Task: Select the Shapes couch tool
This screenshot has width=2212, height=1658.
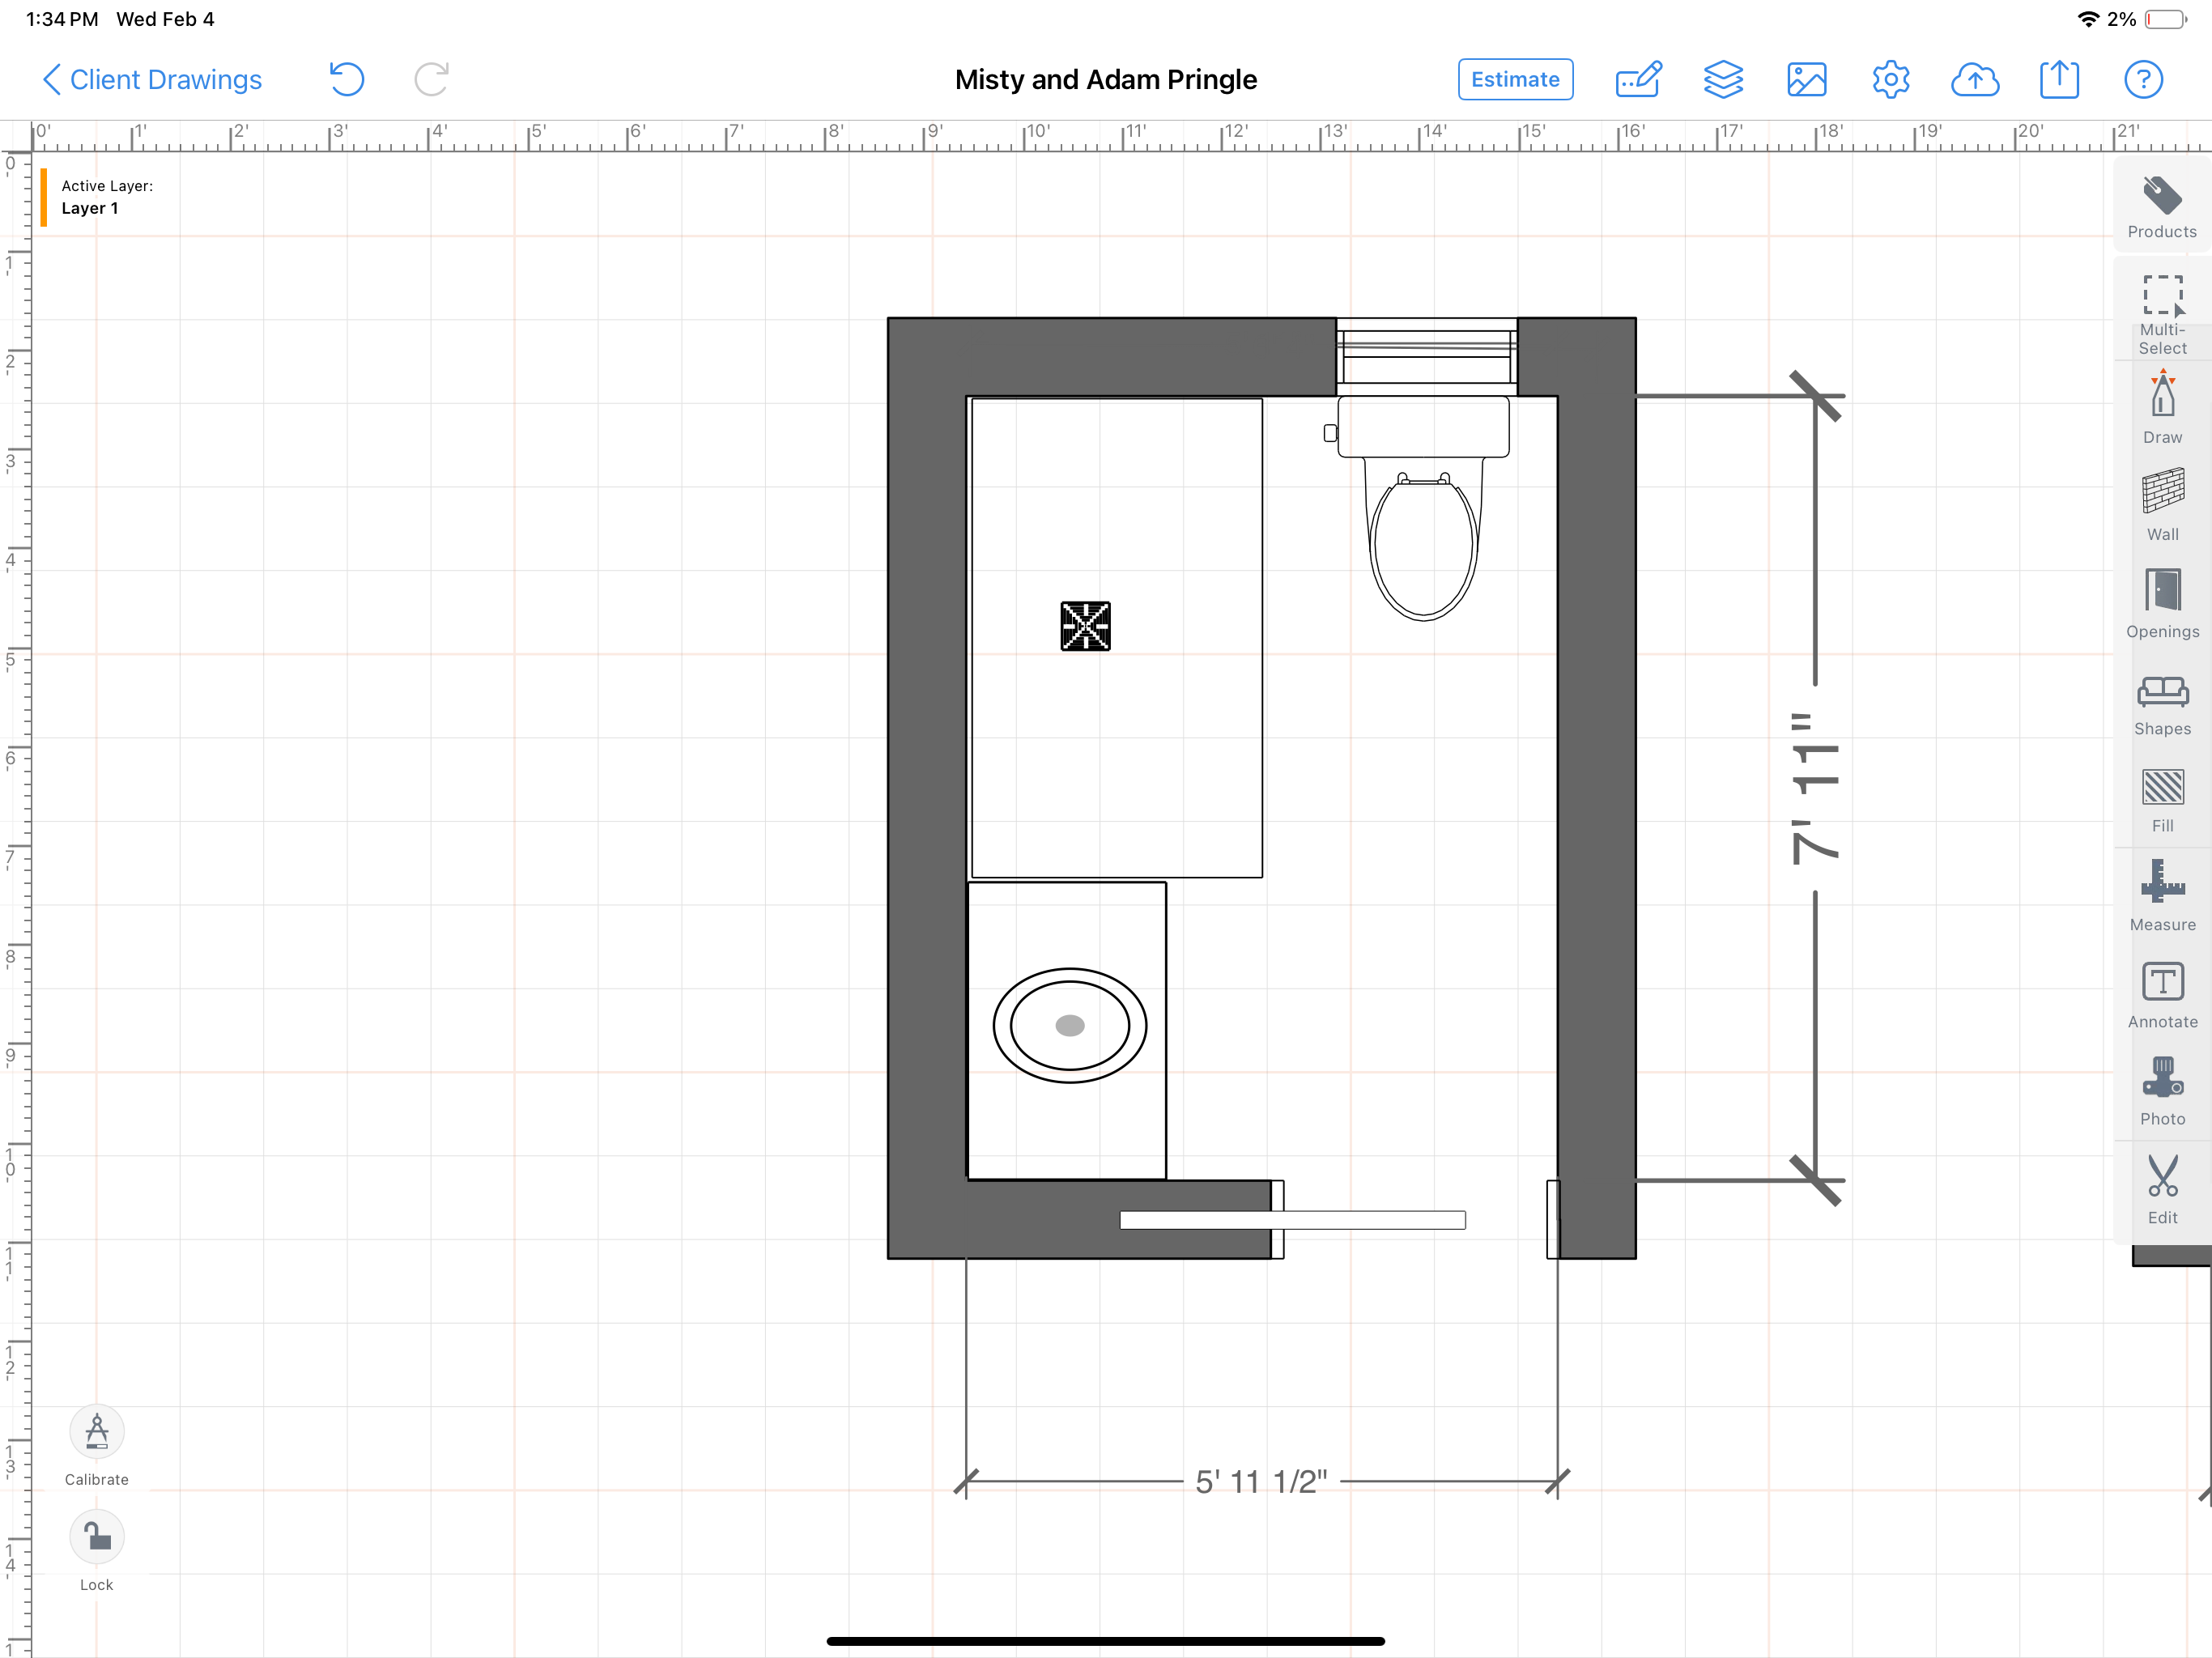Action: tap(2161, 702)
